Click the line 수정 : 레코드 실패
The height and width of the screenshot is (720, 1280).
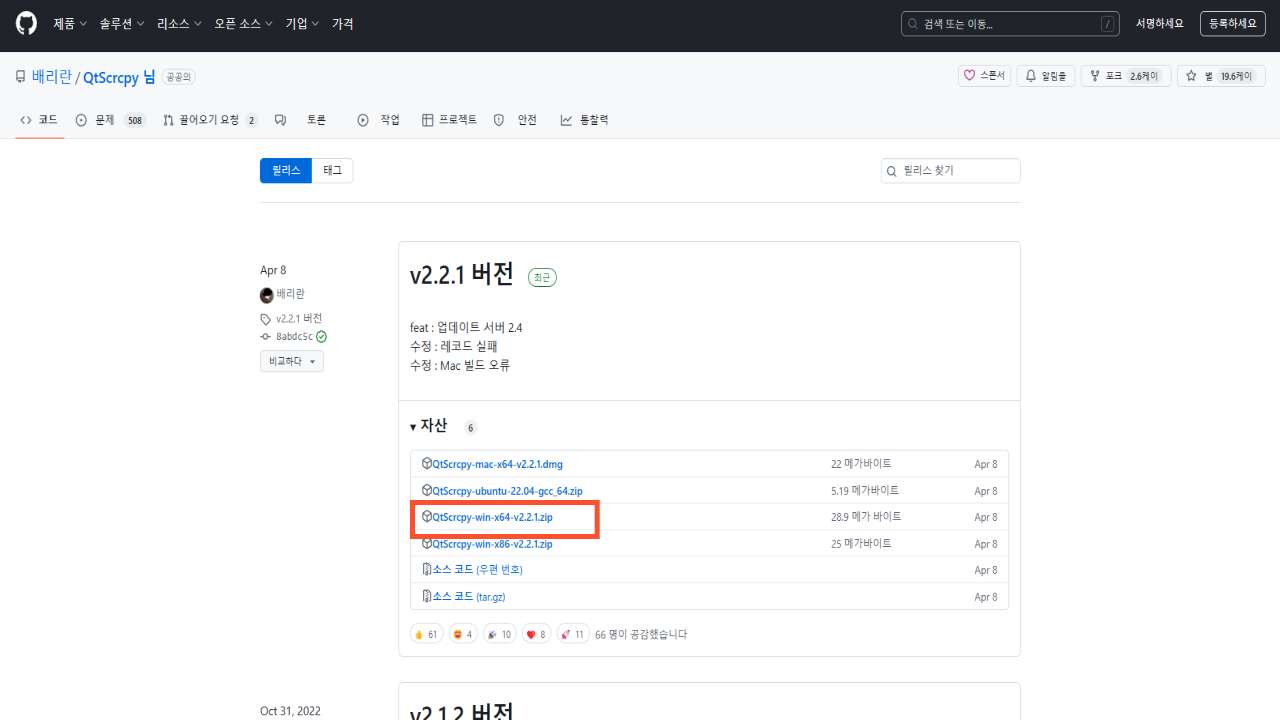(454, 346)
